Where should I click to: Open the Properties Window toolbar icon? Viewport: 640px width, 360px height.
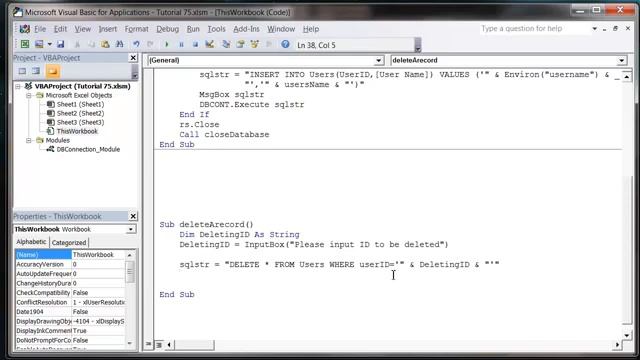240,44
